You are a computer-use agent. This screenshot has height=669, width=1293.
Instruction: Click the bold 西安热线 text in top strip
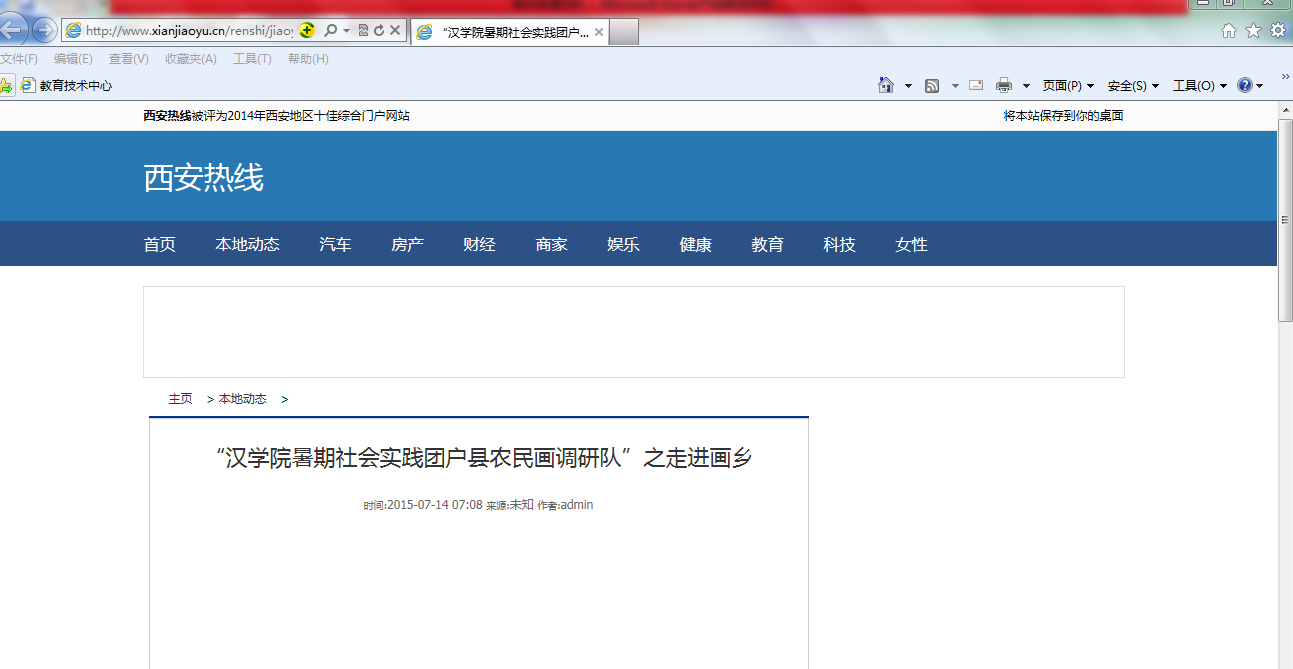(168, 116)
